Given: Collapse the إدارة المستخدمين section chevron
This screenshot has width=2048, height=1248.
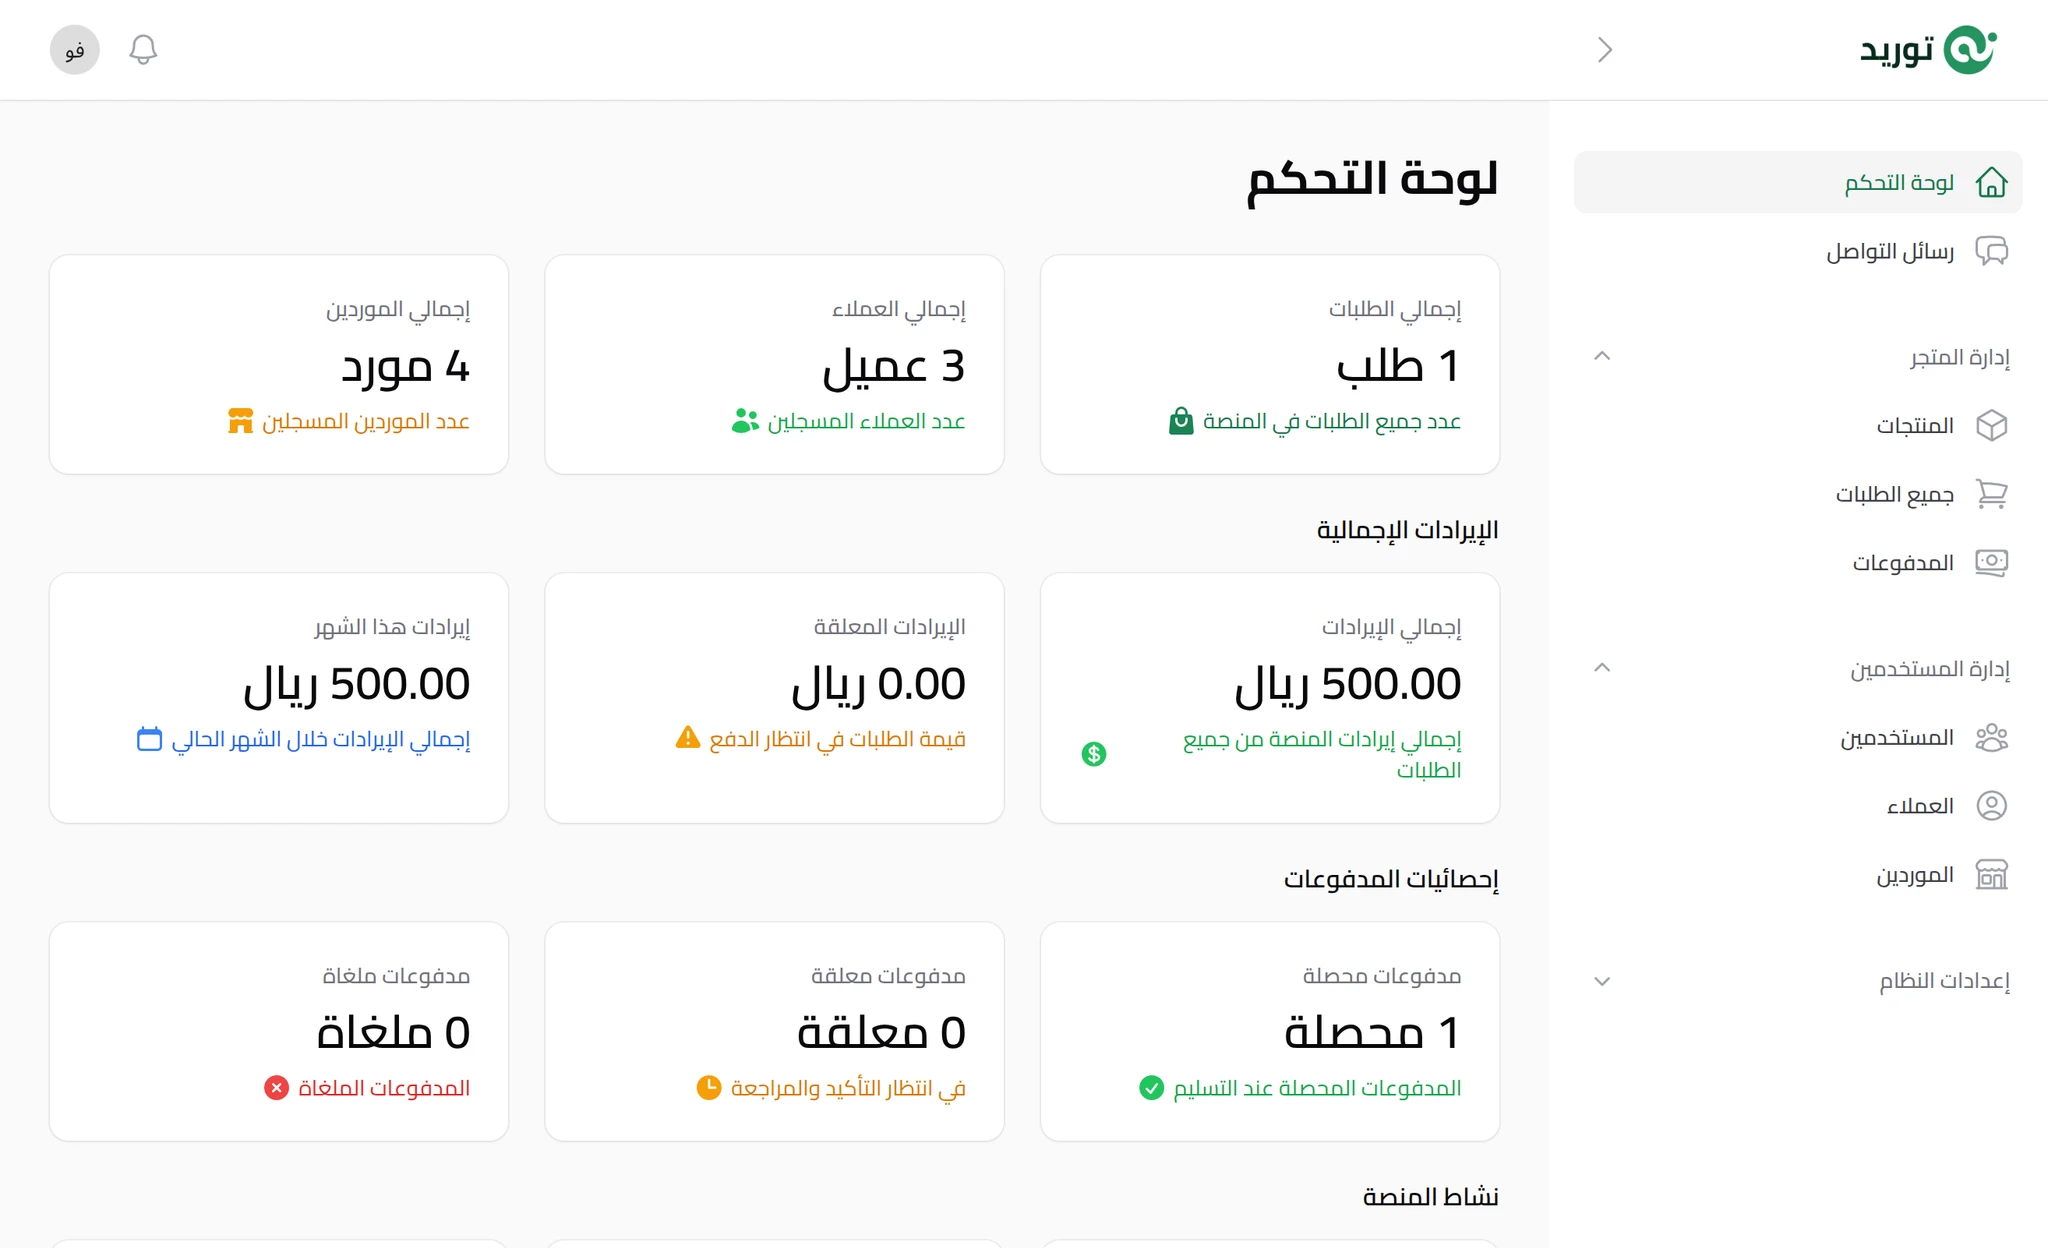Looking at the screenshot, I should tap(1603, 667).
